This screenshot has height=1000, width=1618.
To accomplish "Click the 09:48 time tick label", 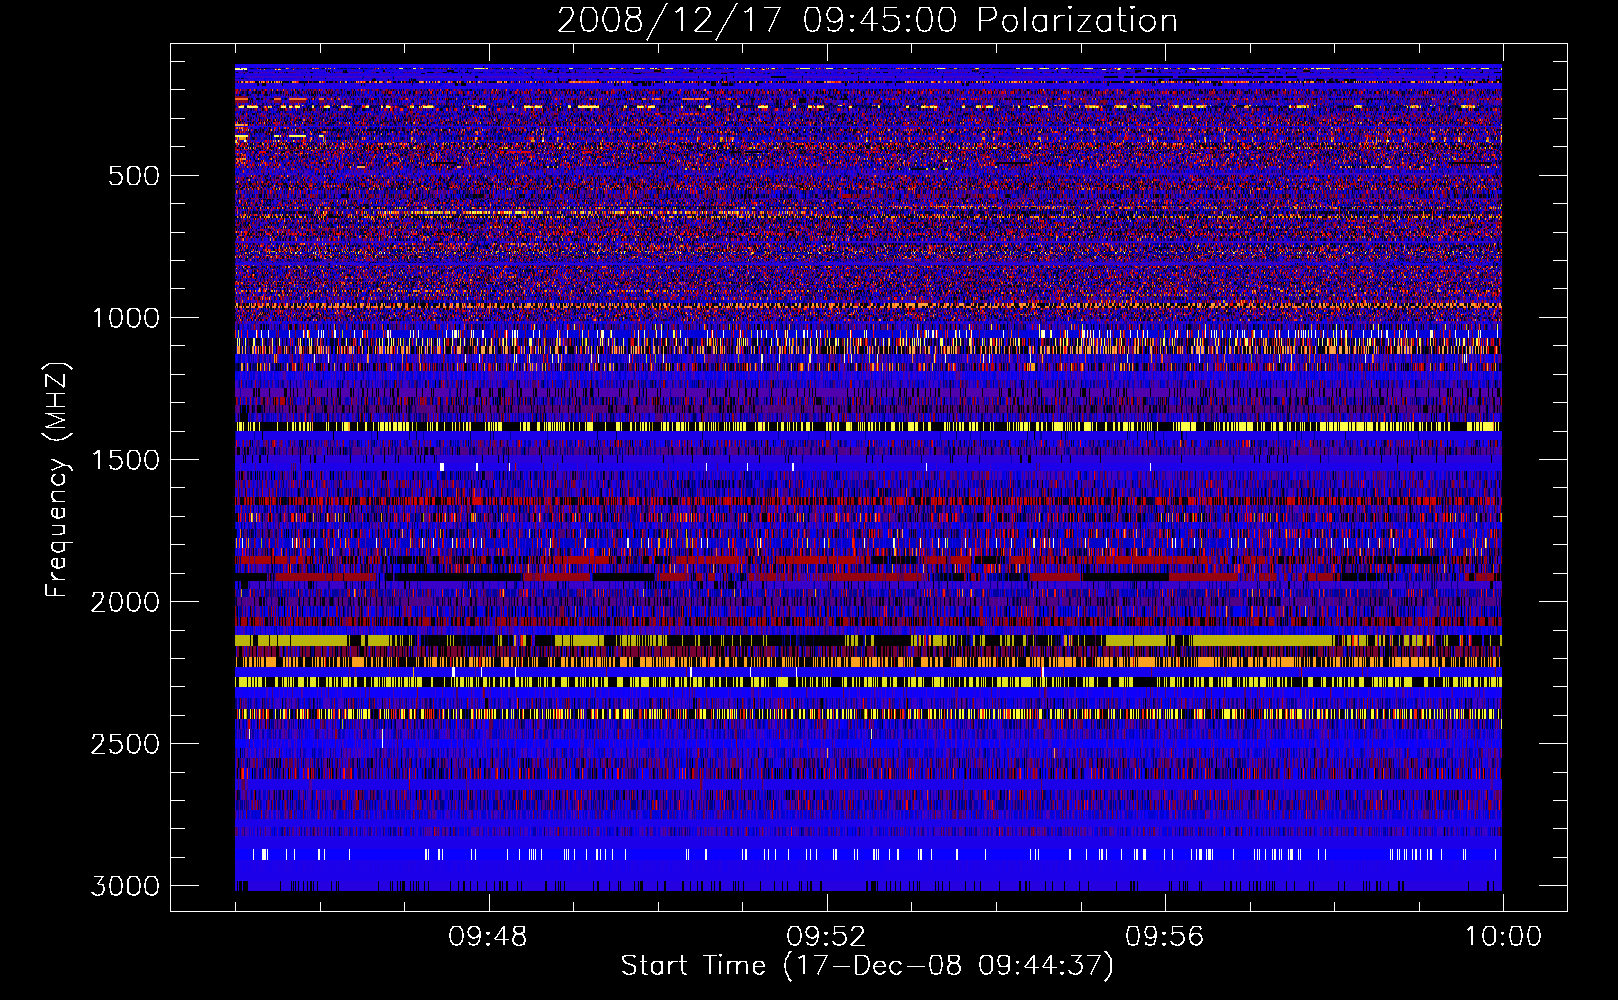I will (x=488, y=937).
